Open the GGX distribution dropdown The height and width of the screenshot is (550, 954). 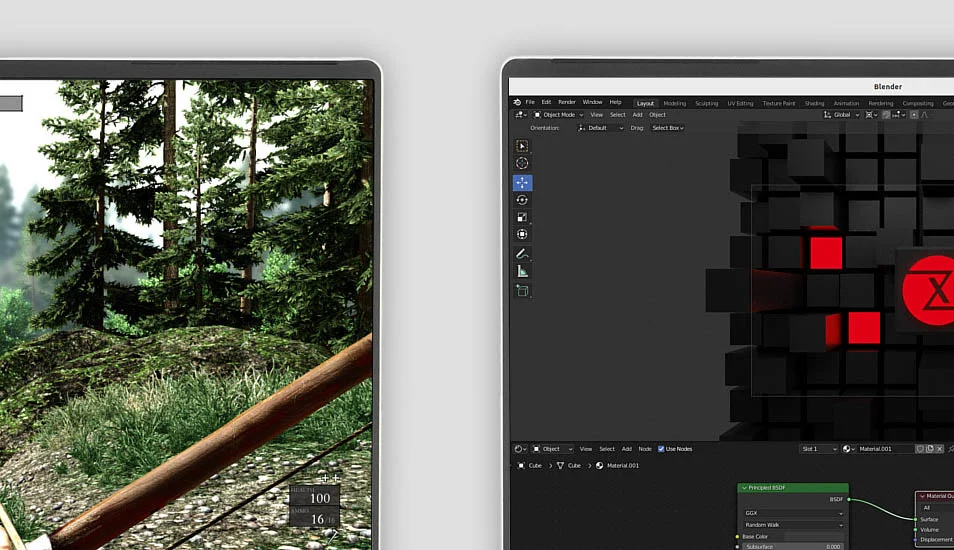click(x=793, y=513)
